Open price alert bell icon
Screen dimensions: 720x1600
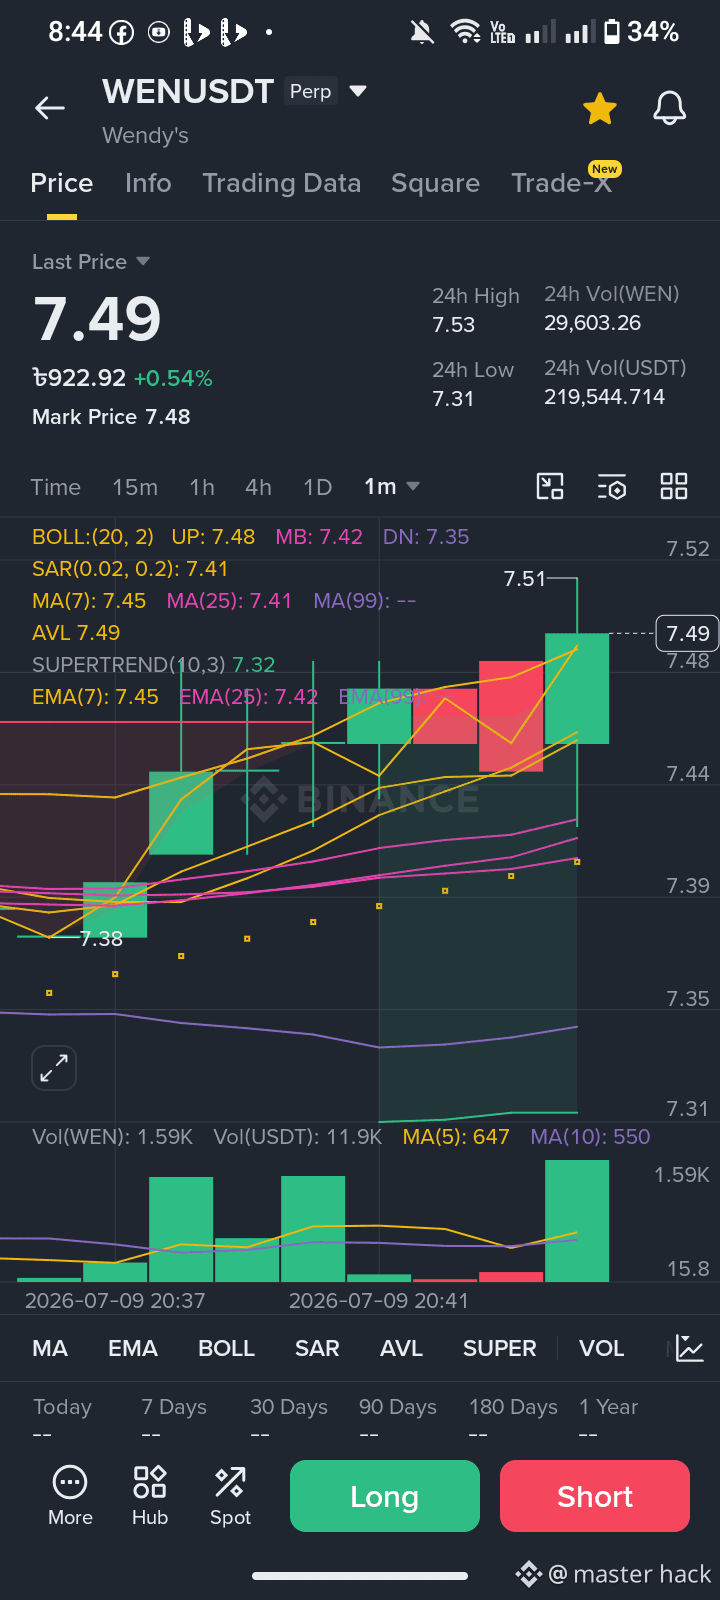click(x=669, y=108)
